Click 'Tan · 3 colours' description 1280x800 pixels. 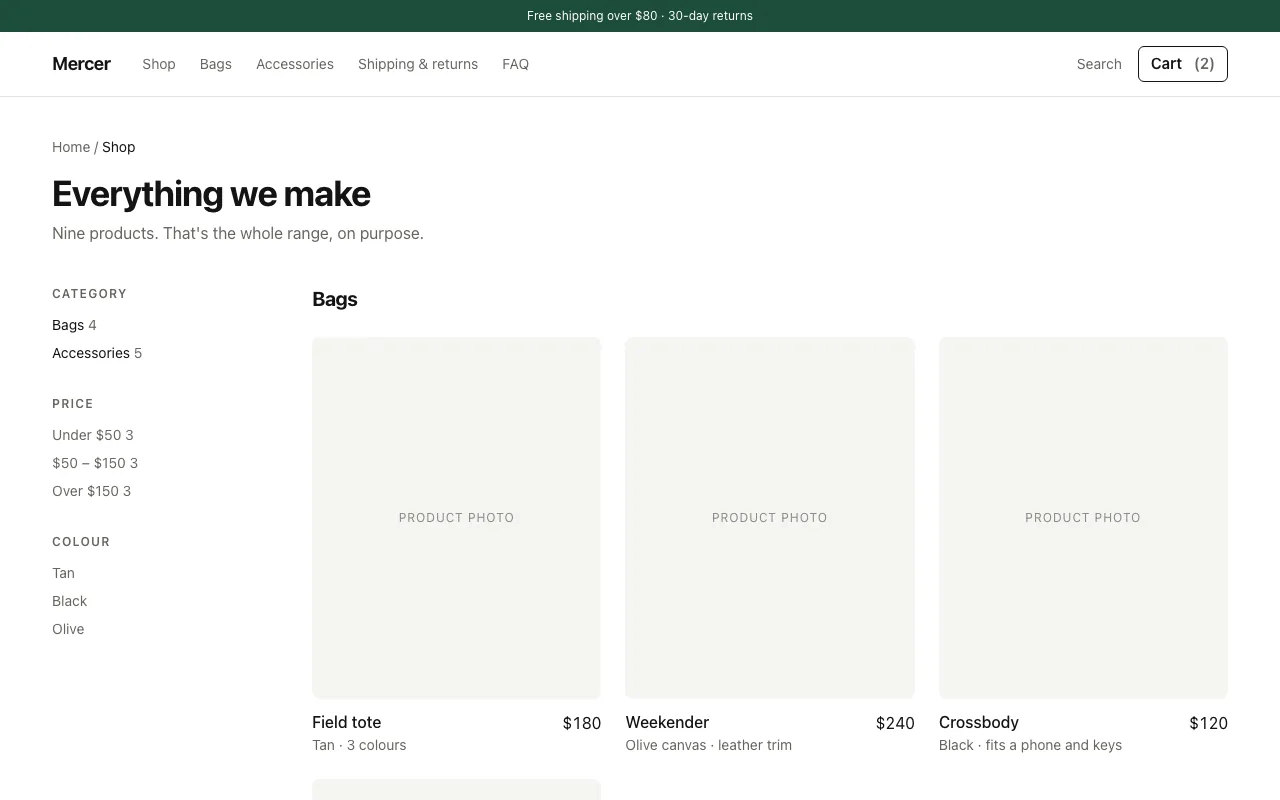click(359, 745)
